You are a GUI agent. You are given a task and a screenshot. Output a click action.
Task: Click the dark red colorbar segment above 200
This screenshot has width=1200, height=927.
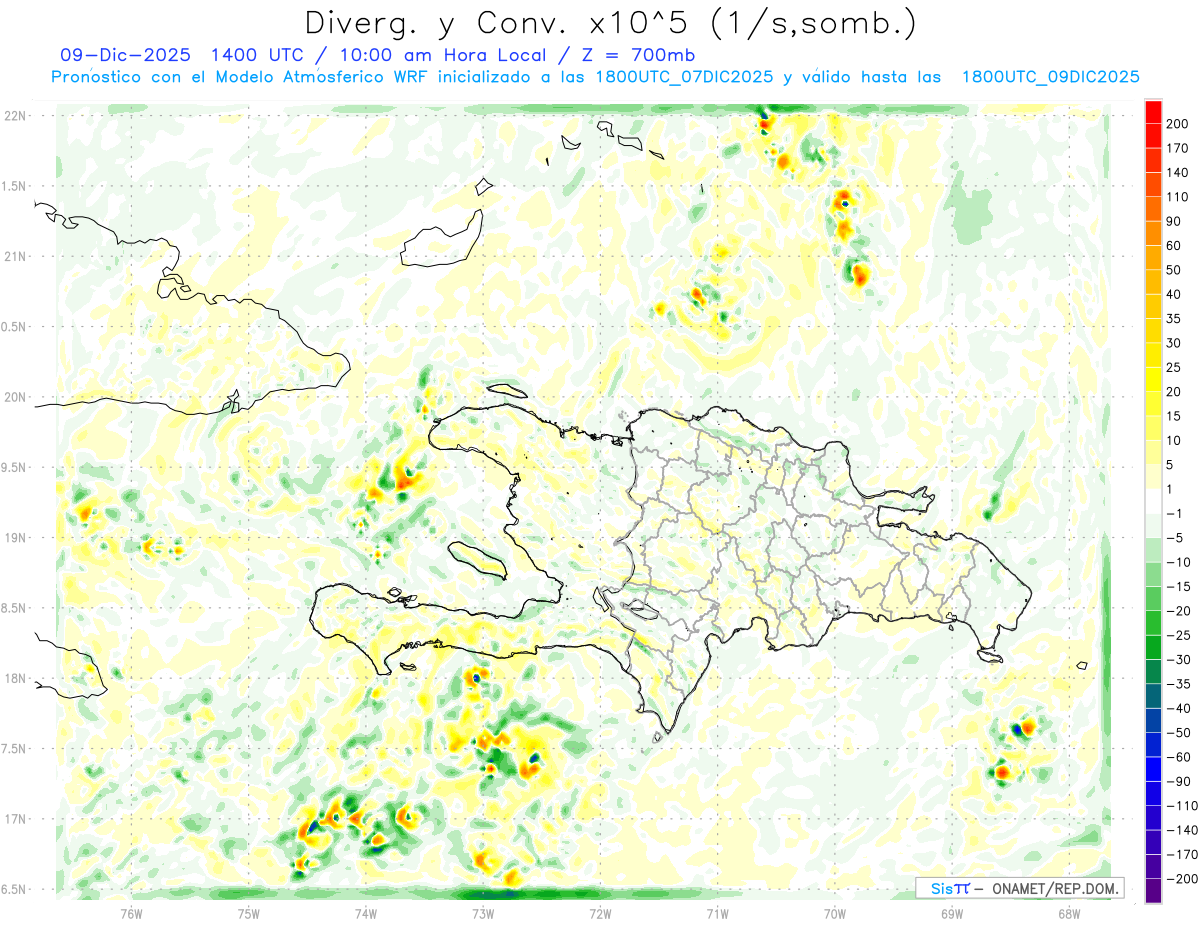[x=1153, y=111]
